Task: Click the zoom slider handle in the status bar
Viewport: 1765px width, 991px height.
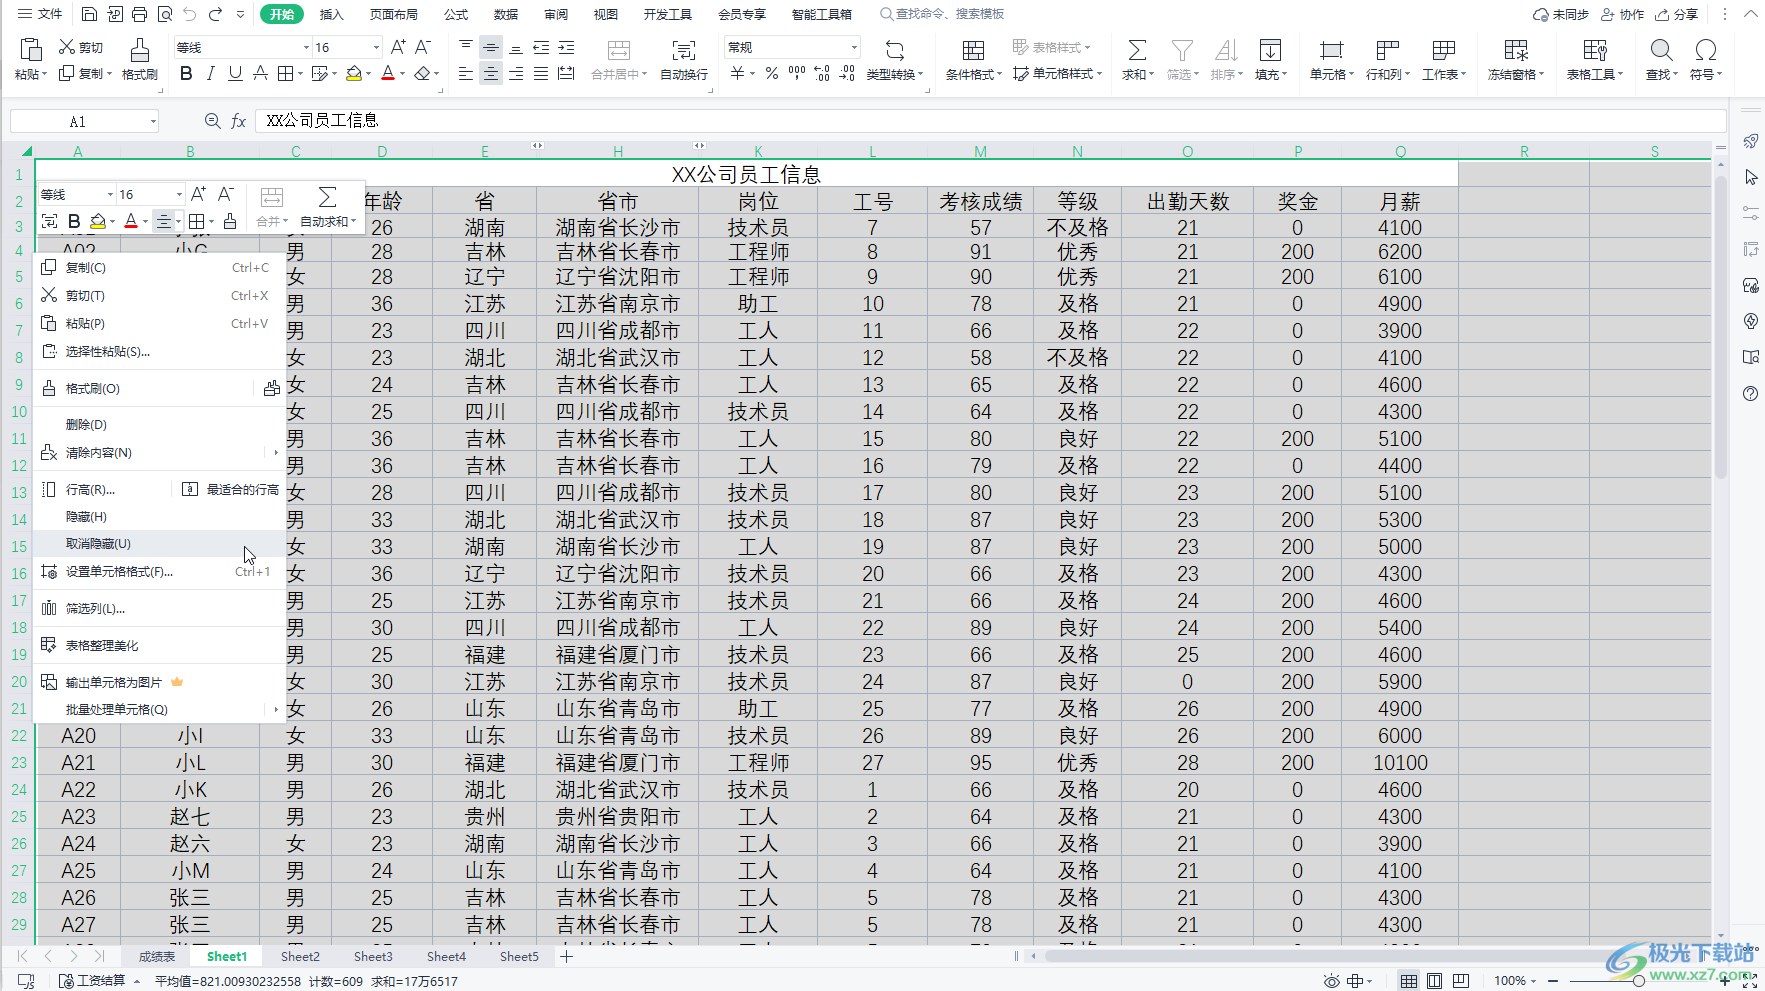Action: [x=1639, y=981]
